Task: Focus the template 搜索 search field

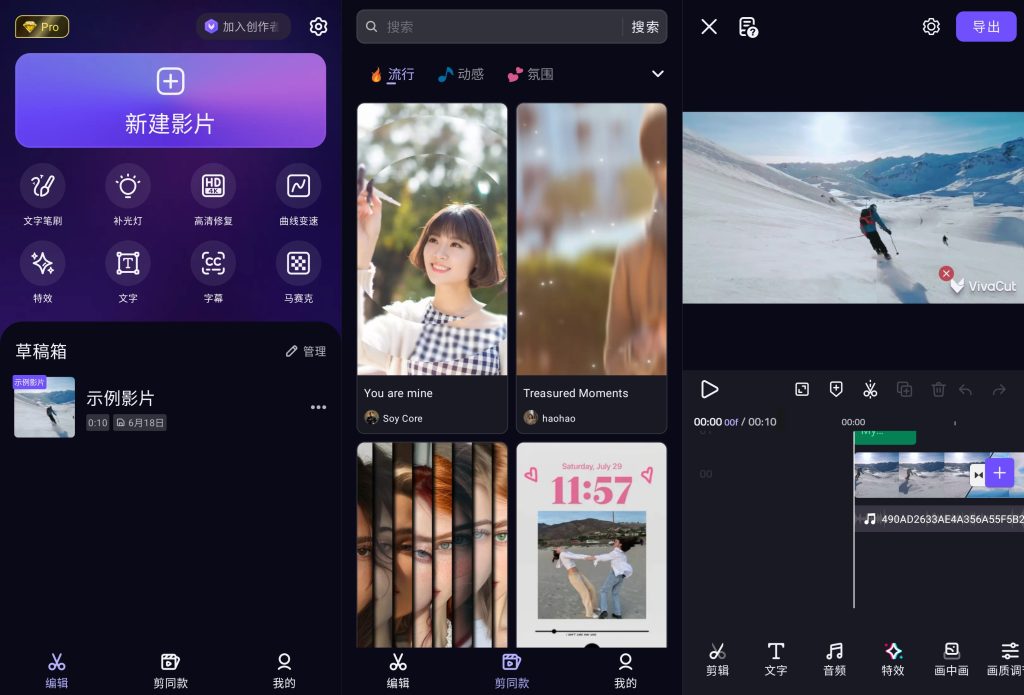Action: click(490, 27)
